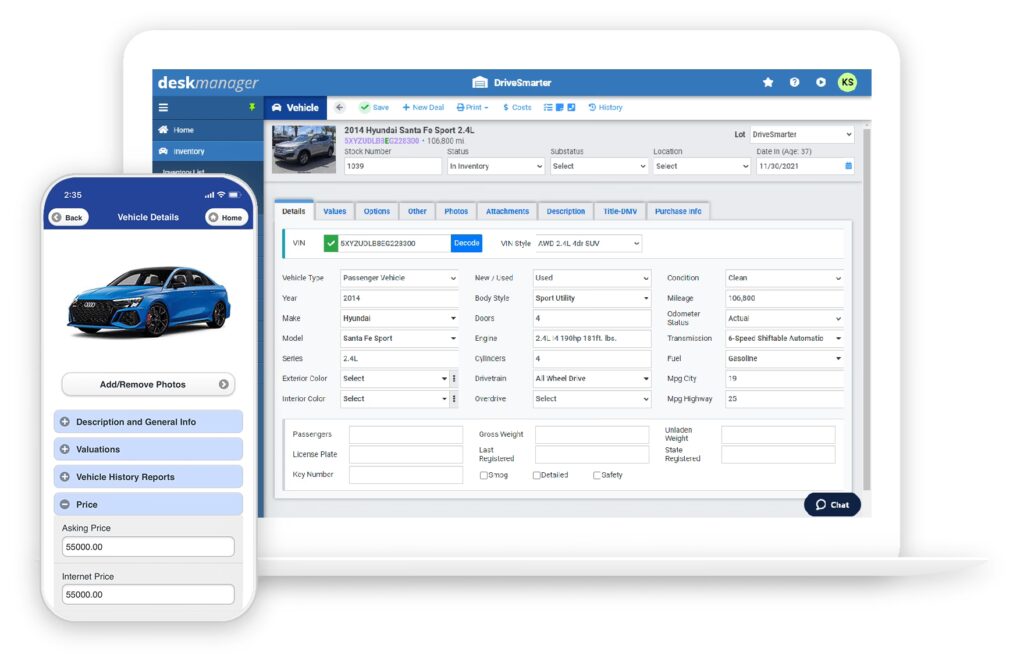Image resolution: width=1024 pixels, height=663 pixels.
Task: Enable the Smog checkbox
Action: 484,475
